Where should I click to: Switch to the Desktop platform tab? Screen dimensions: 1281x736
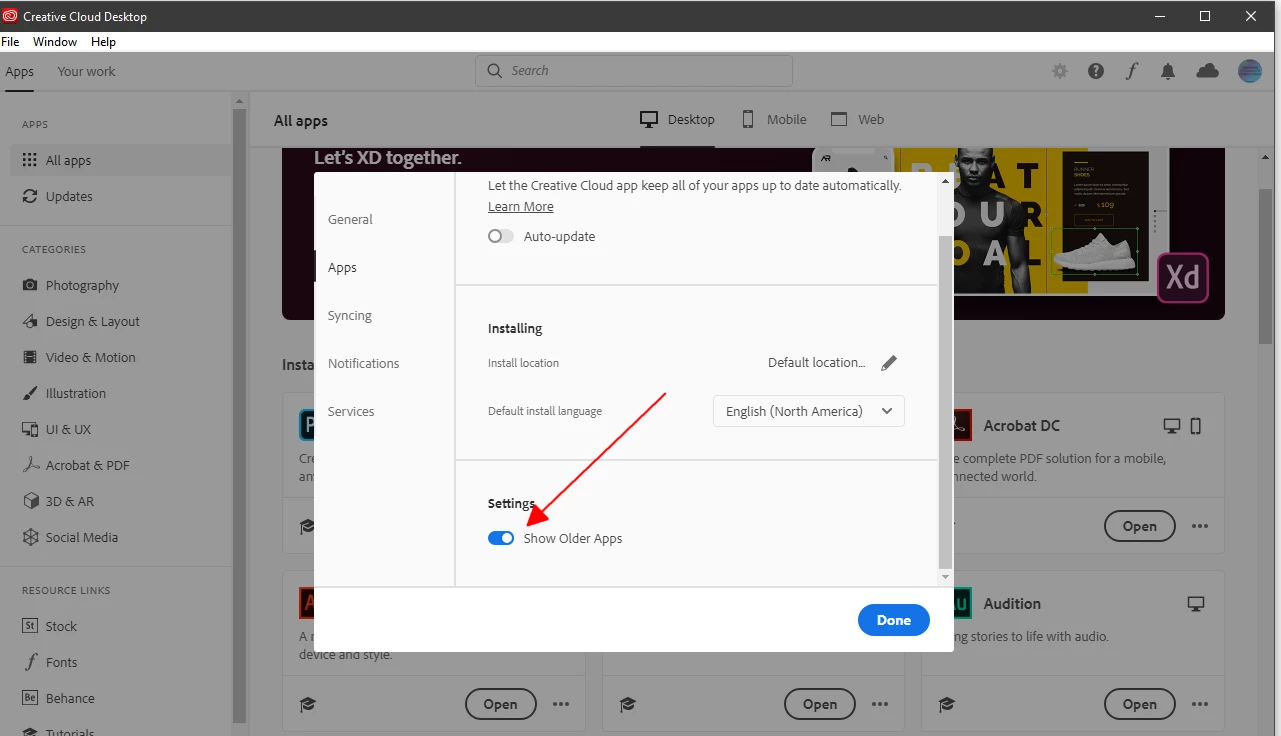pyautogui.click(x=677, y=119)
